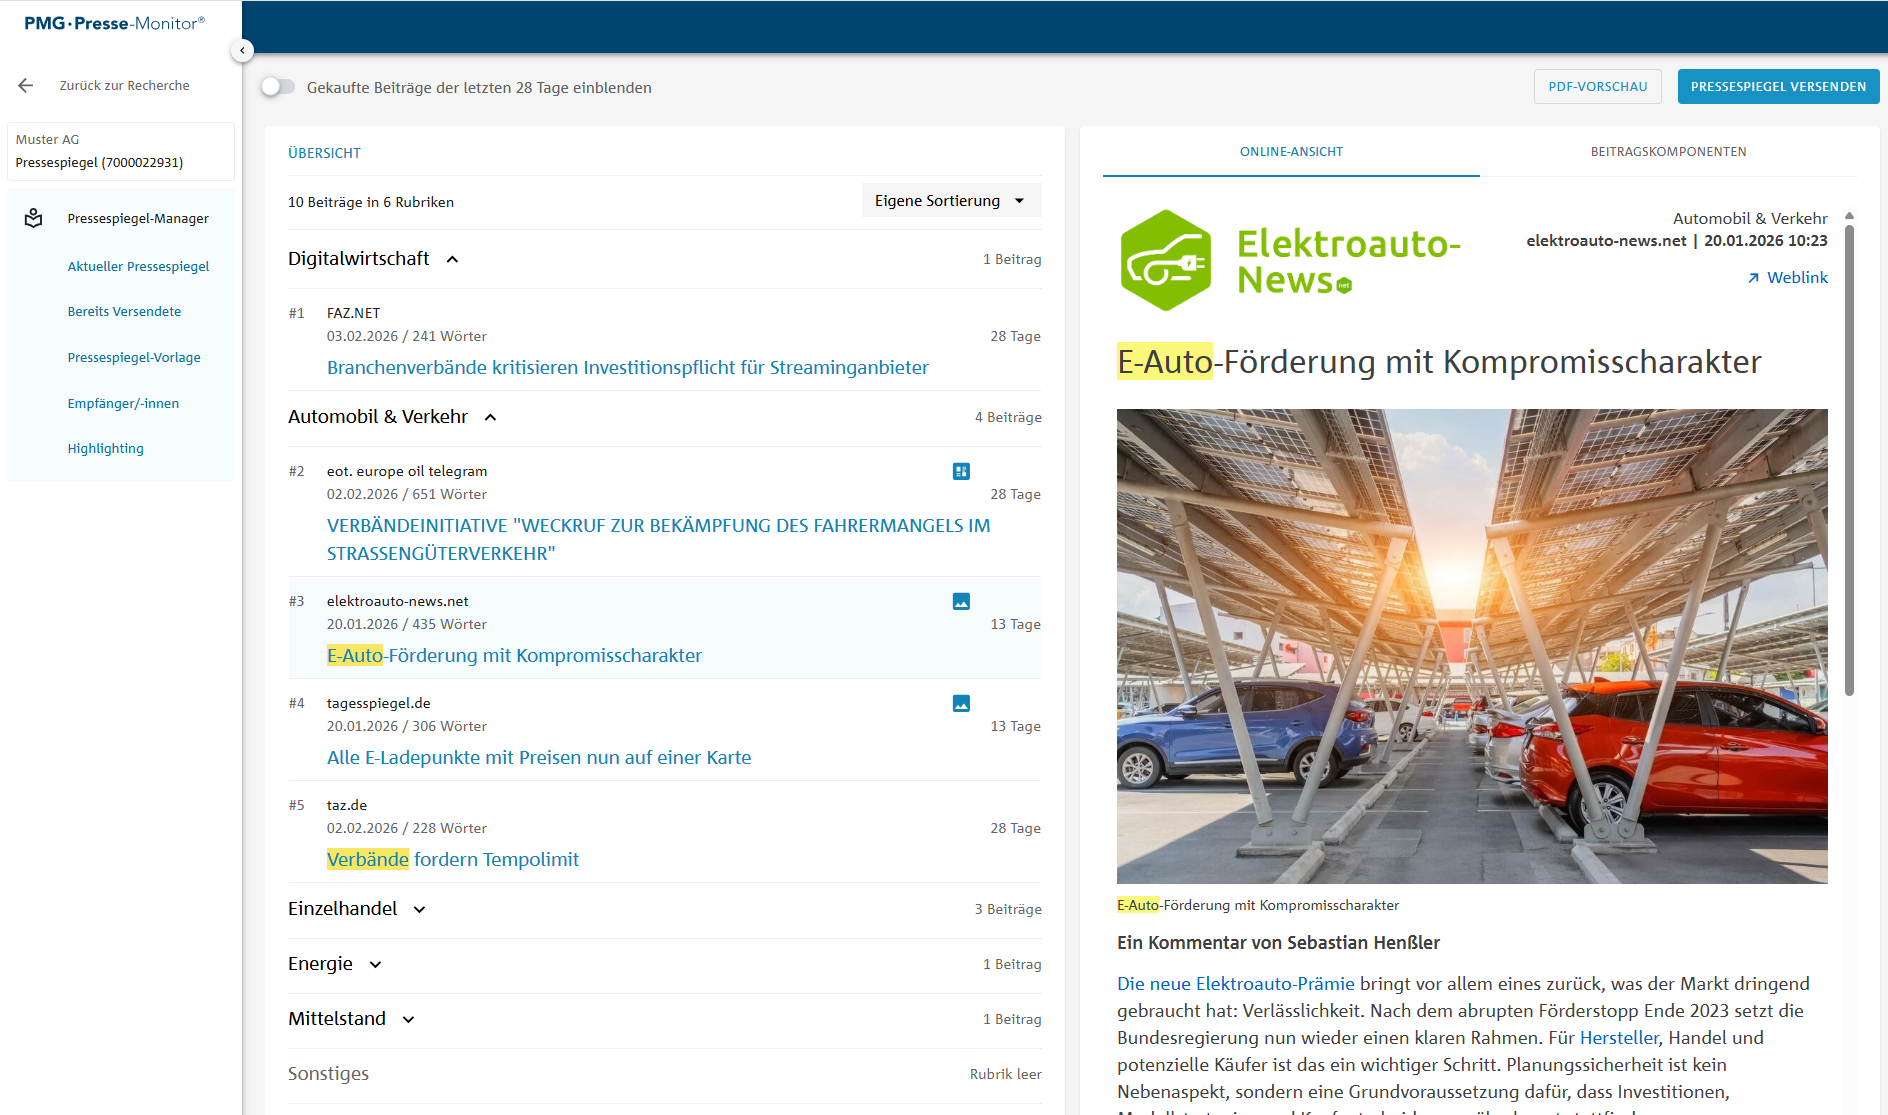Click the article preview scrollbar
This screenshot has width=1888, height=1115.
coord(1849,460)
